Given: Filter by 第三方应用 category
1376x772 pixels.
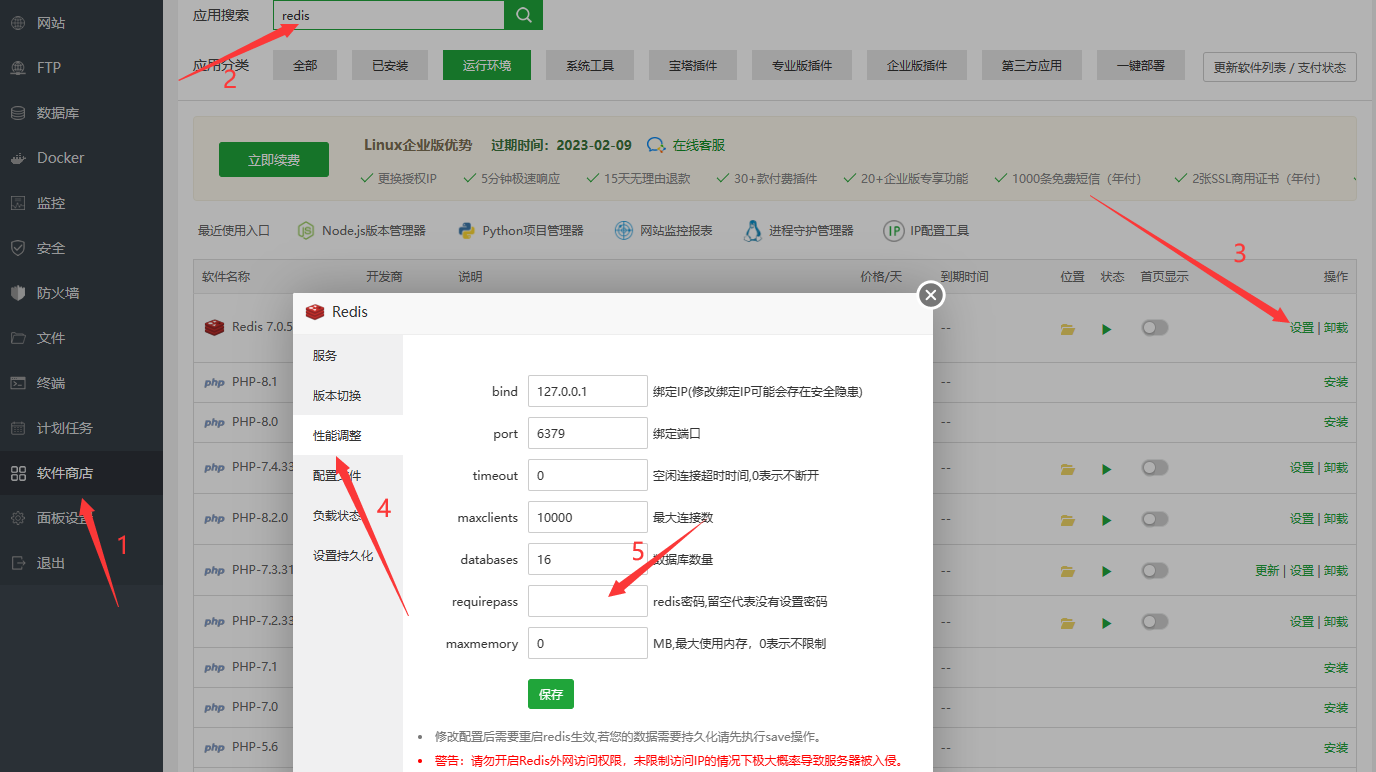Looking at the screenshot, I should [1032, 65].
